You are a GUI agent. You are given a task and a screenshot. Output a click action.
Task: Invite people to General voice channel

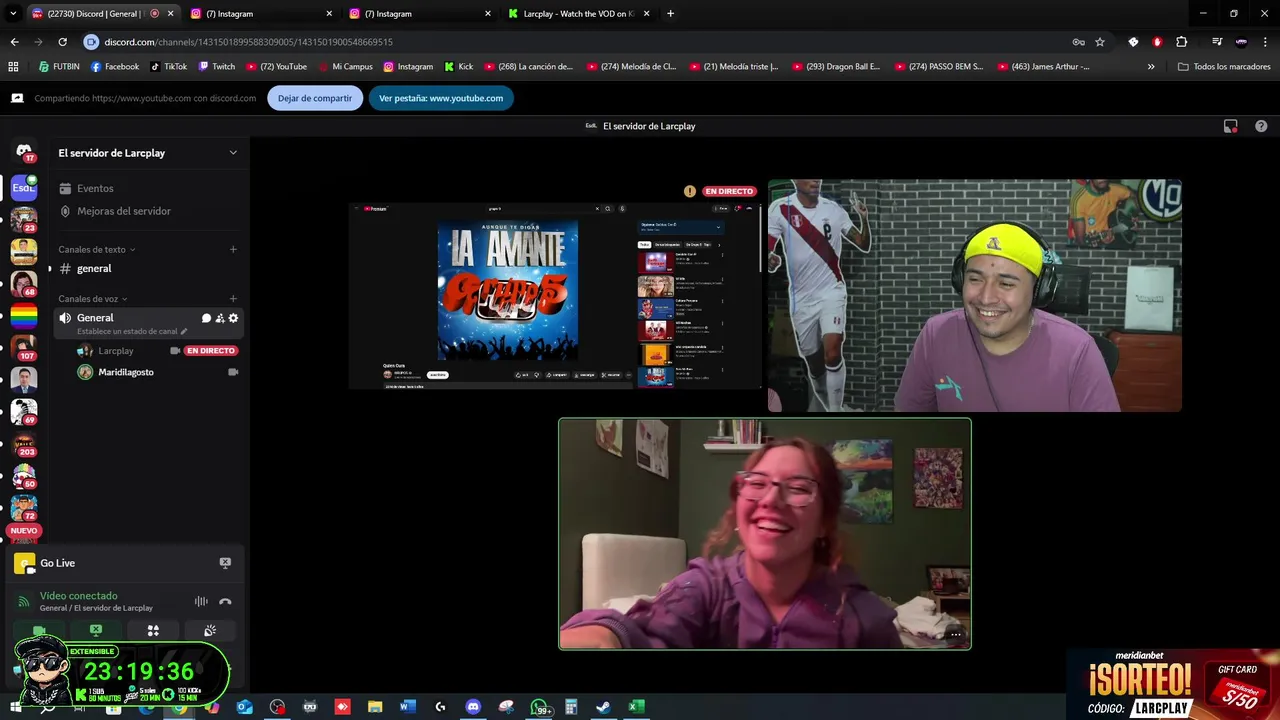220,318
